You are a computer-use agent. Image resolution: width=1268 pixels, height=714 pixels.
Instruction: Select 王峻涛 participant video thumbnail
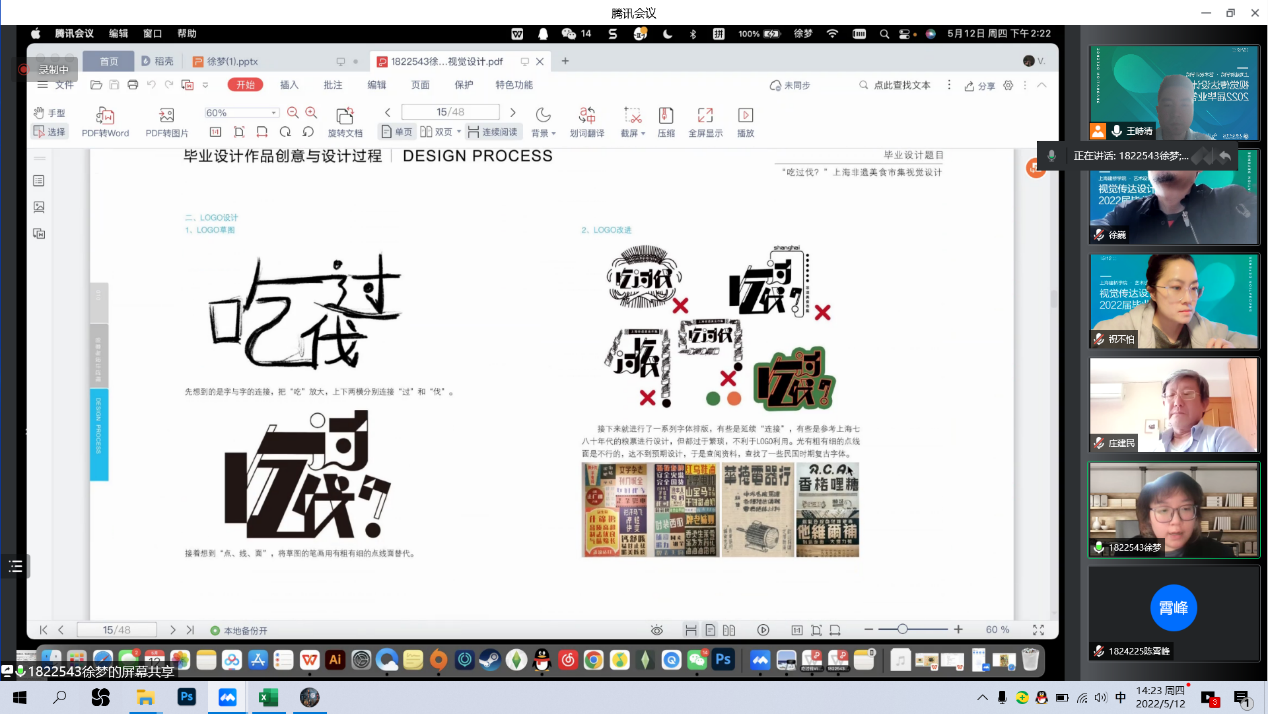[x=1174, y=92]
